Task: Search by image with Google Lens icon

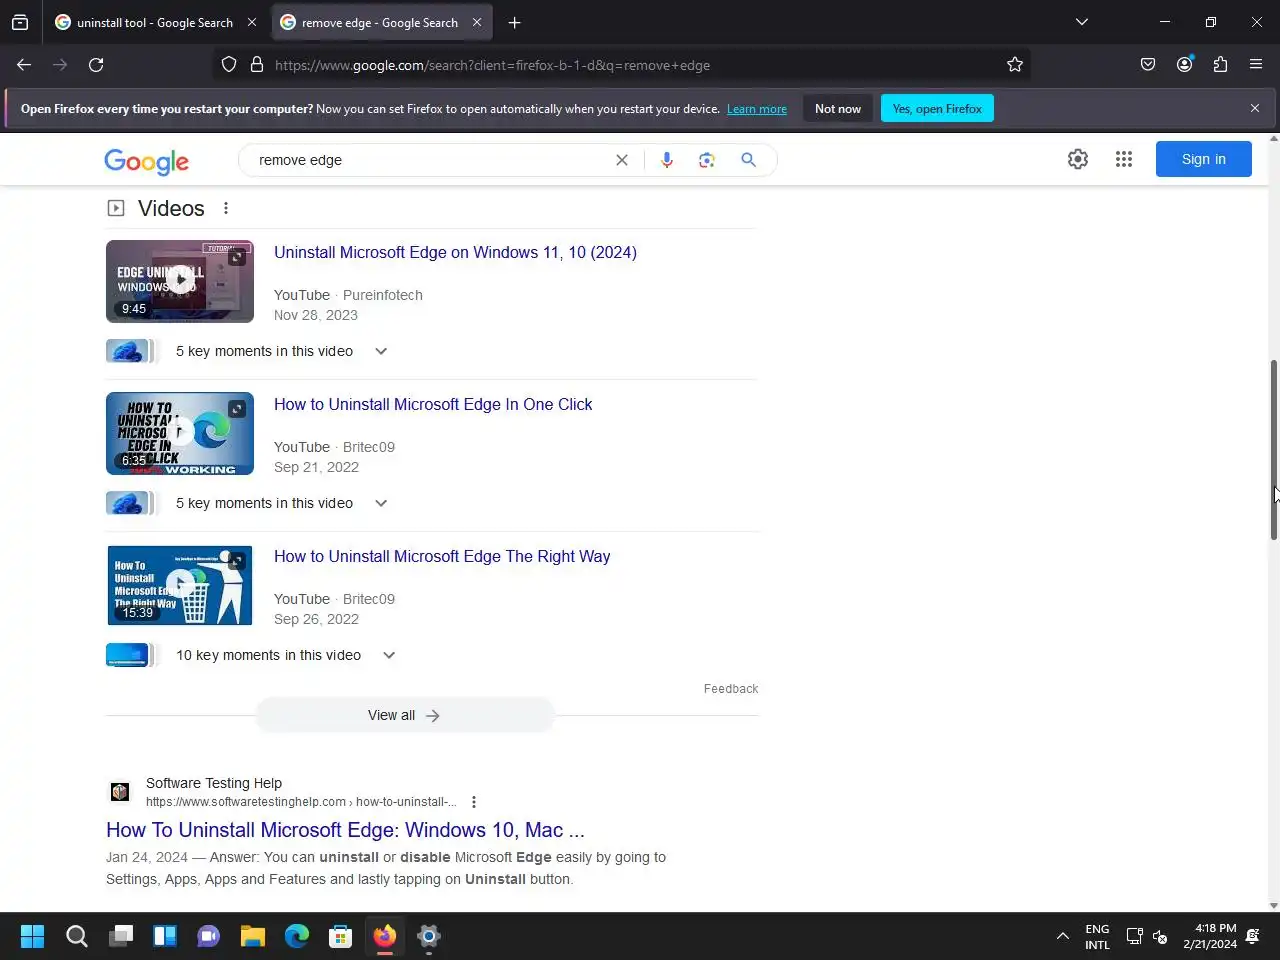Action: [x=707, y=160]
